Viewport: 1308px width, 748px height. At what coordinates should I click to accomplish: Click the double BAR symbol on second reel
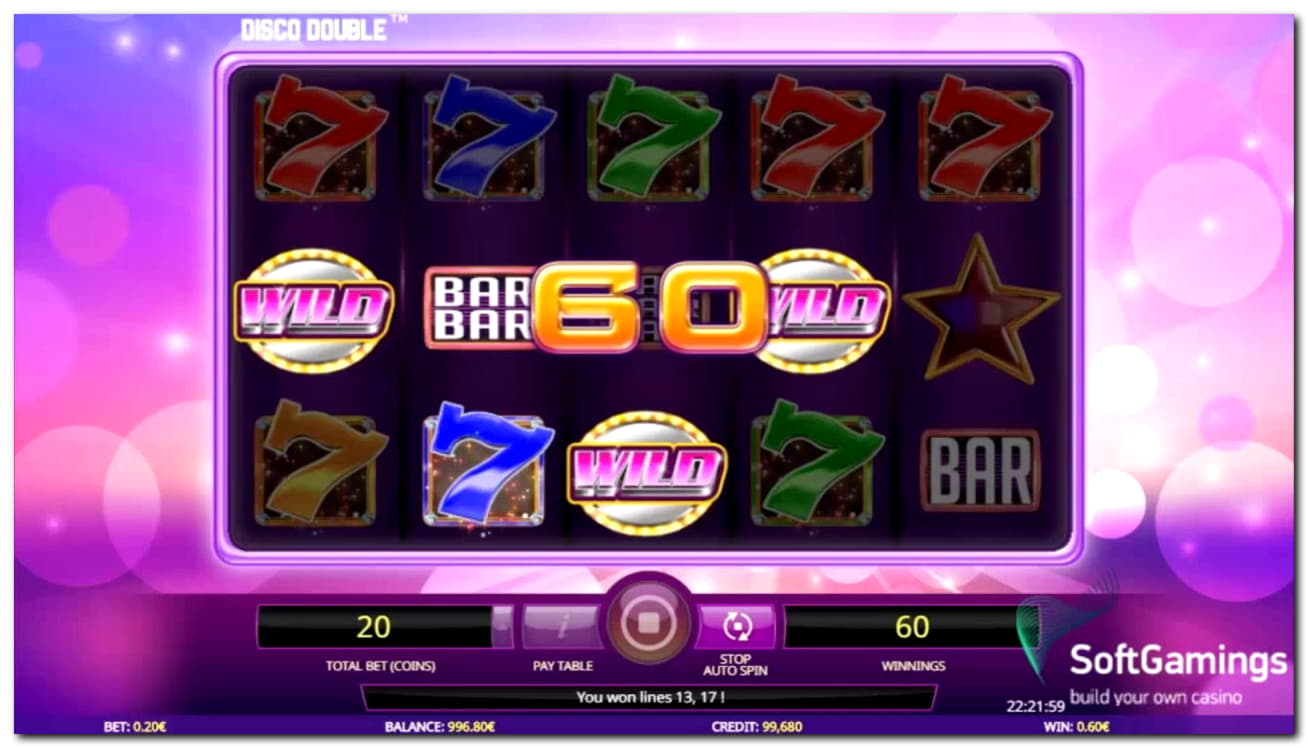tap(479, 308)
